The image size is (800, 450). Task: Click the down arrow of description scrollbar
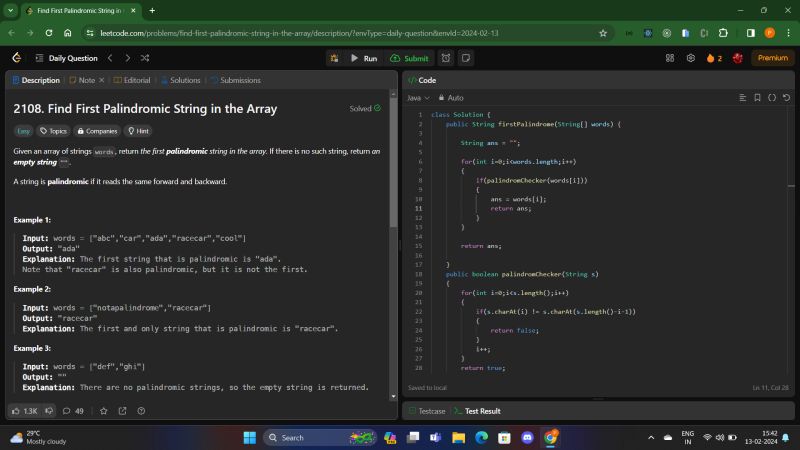[393, 396]
